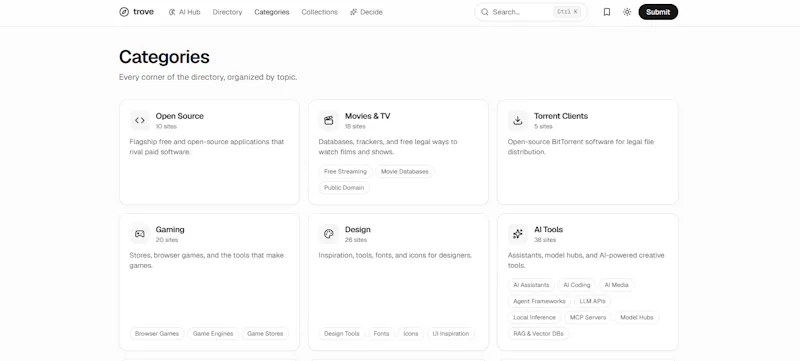Toggle the light/dark theme sun icon
The width and height of the screenshot is (800, 361).
627,12
